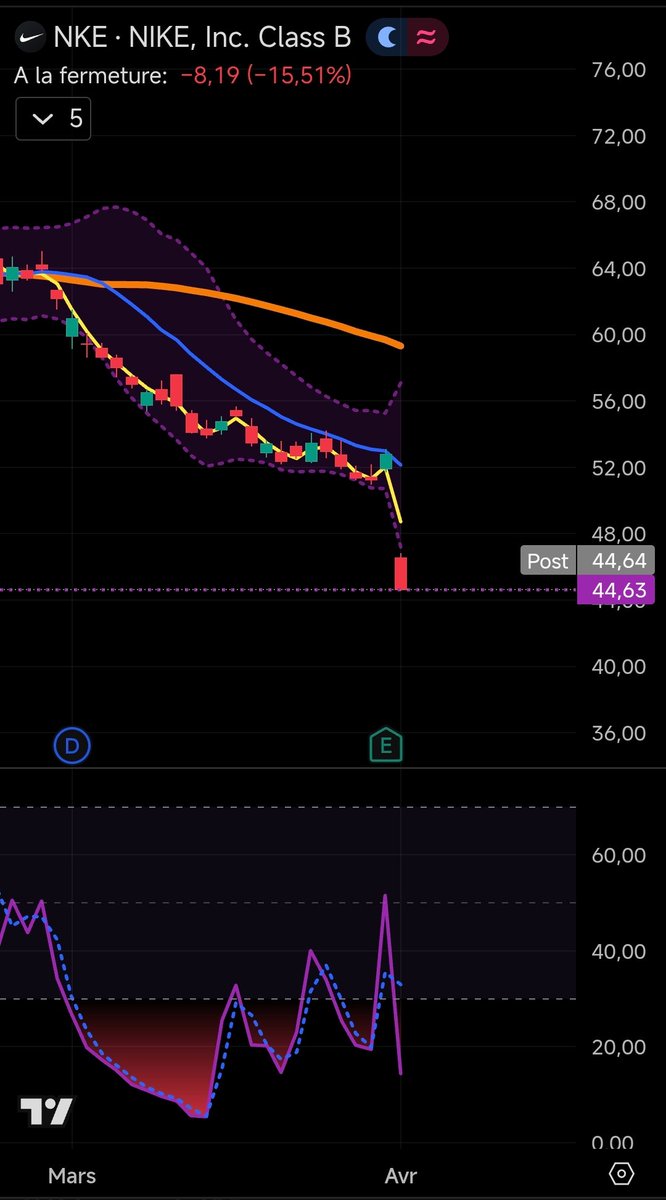The image size is (666, 1200).
Task: Tap the Avr label on the time axis
Action: (x=401, y=1174)
